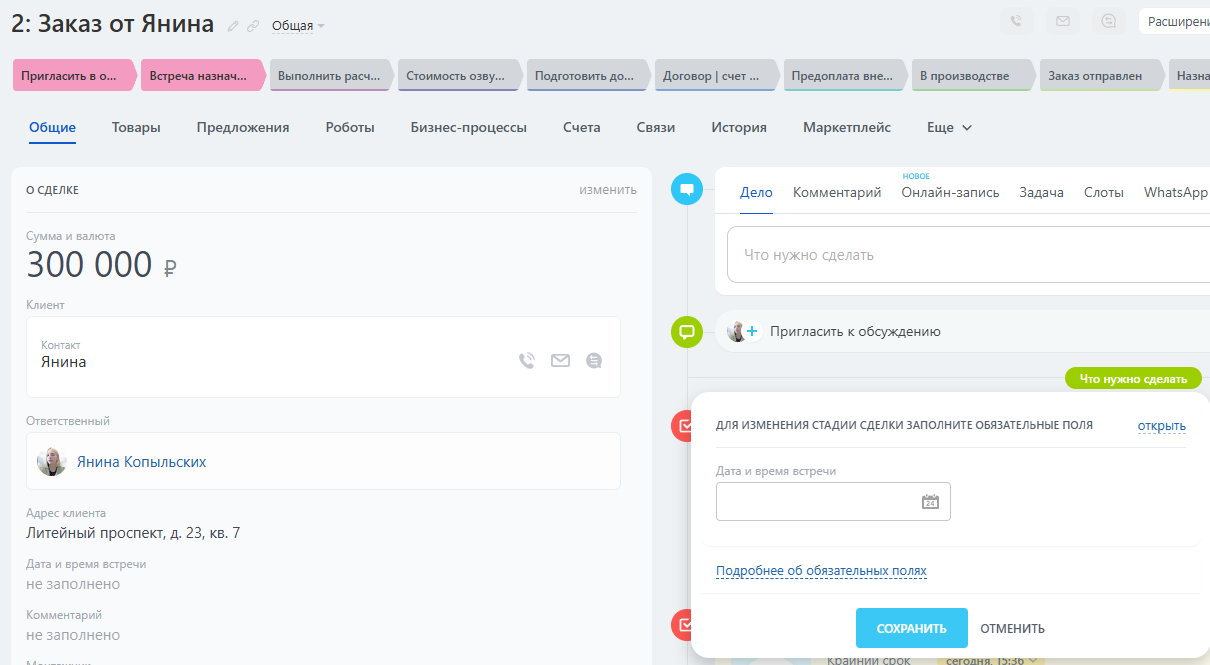The width and height of the screenshot is (1210, 665).
Task: Open chat icon in contact Янина card
Action: tap(594, 361)
